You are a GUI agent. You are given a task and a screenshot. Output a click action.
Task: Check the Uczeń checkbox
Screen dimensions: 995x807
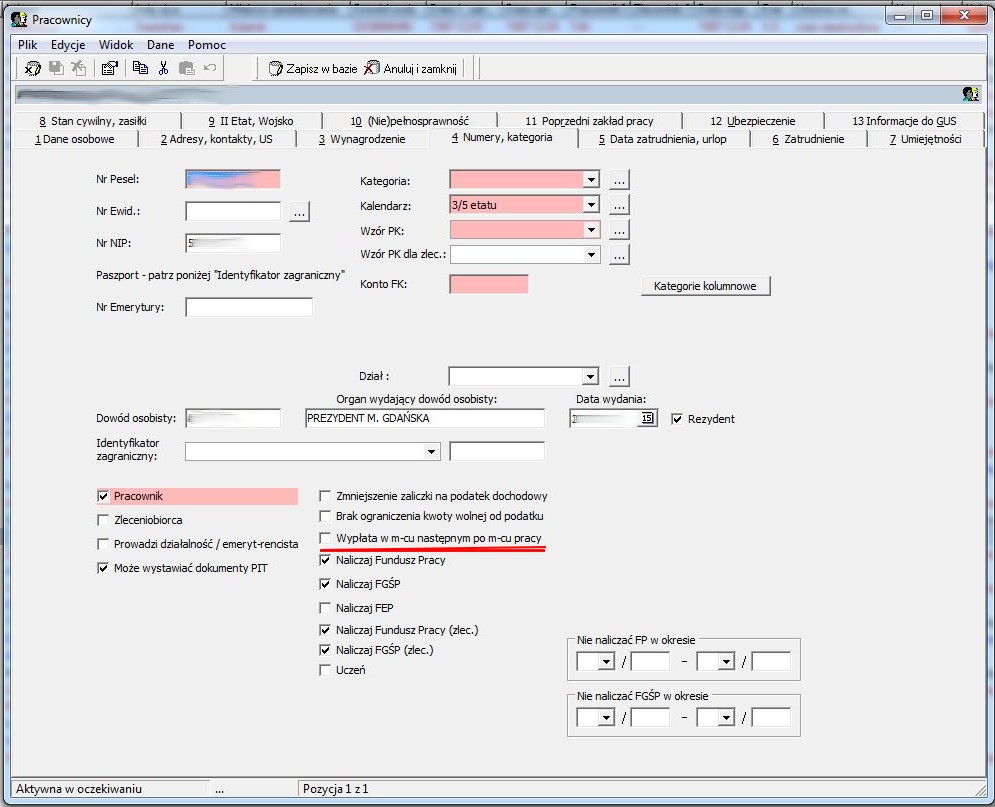[x=325, y=670]
